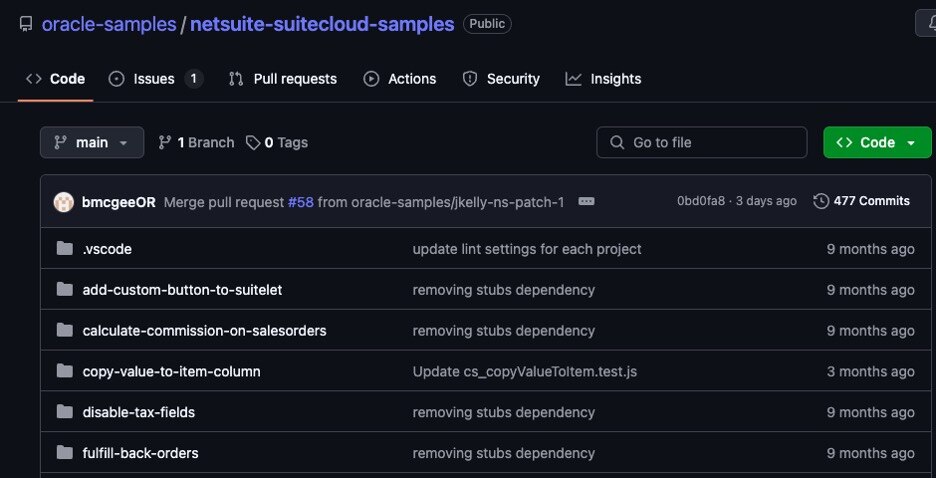Expand commit message ellipsis button
Image resolution: width=936 pixels, height=478 pixels.
(586, 202)
